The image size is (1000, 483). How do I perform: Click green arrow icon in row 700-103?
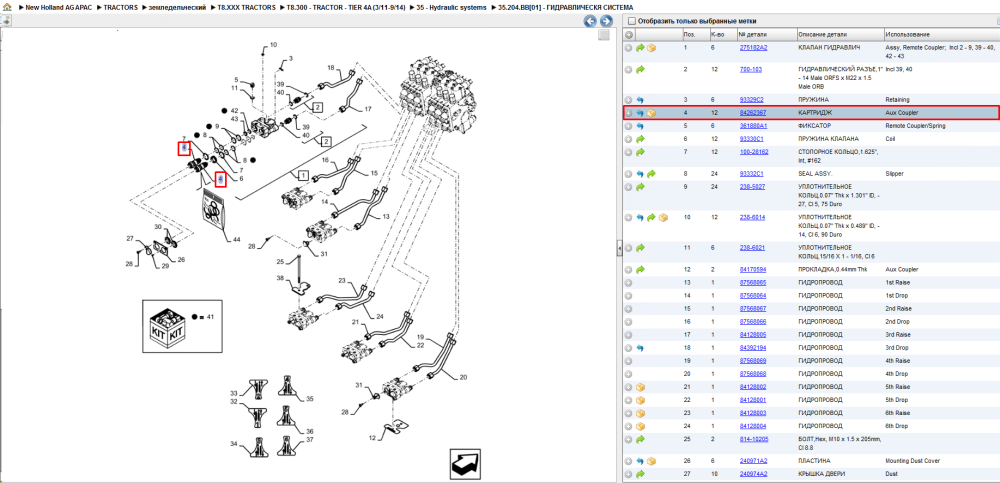(640, 69)
